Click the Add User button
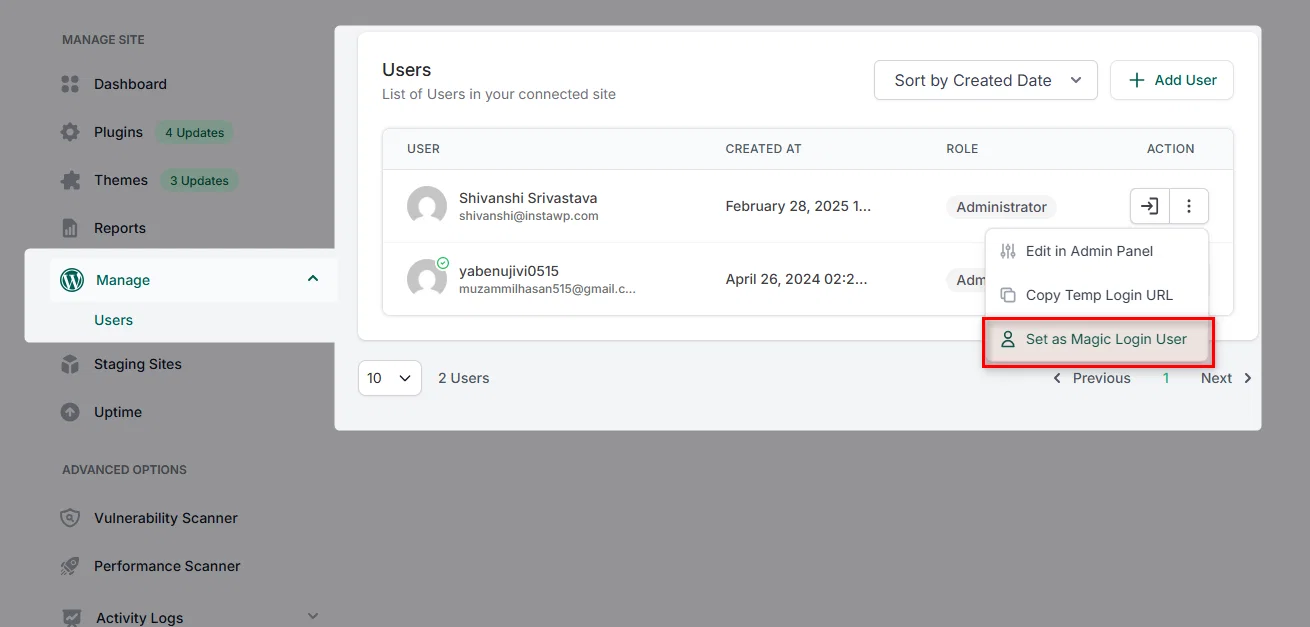1310x627 pixels. pos(1172,80)
